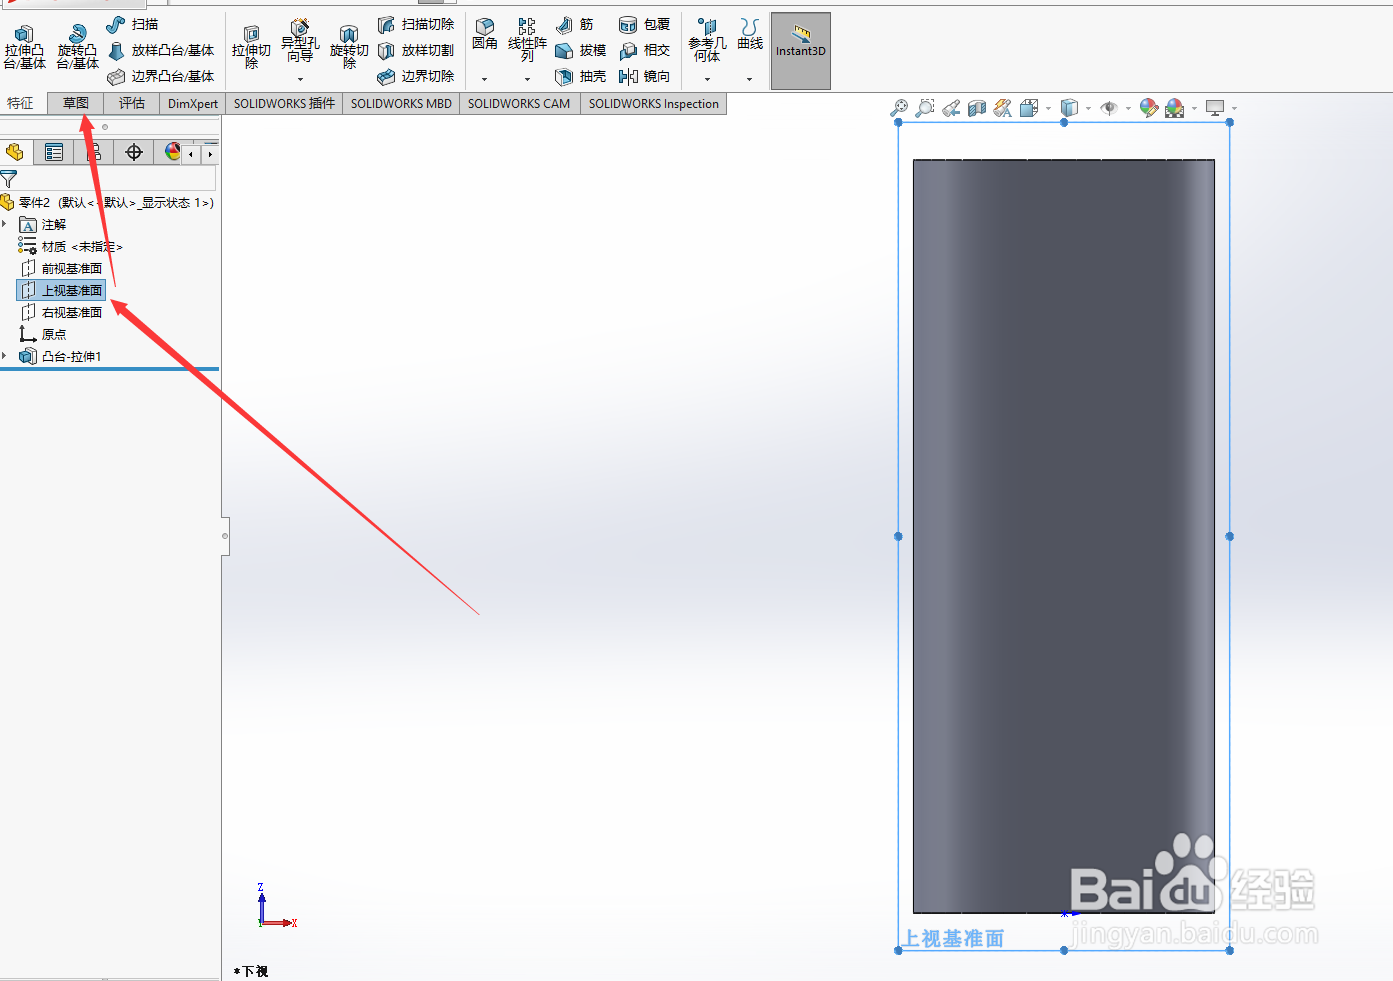Click the Section View icon
The width and height of the screenshot is (1393, 981).
click(977, 108)
